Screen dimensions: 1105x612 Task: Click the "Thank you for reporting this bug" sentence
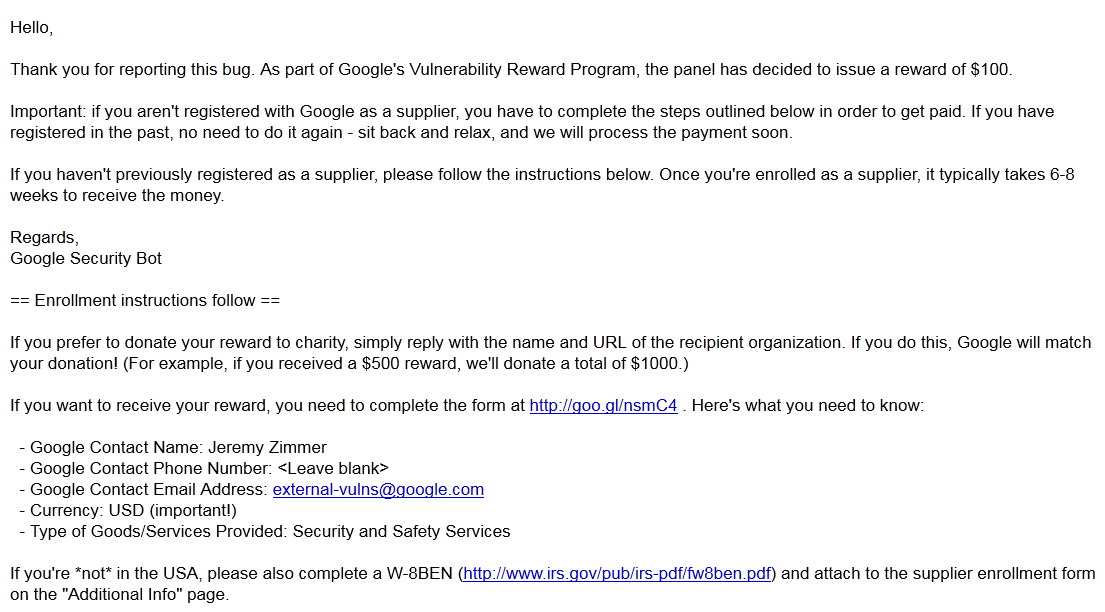tap(122, 70)
